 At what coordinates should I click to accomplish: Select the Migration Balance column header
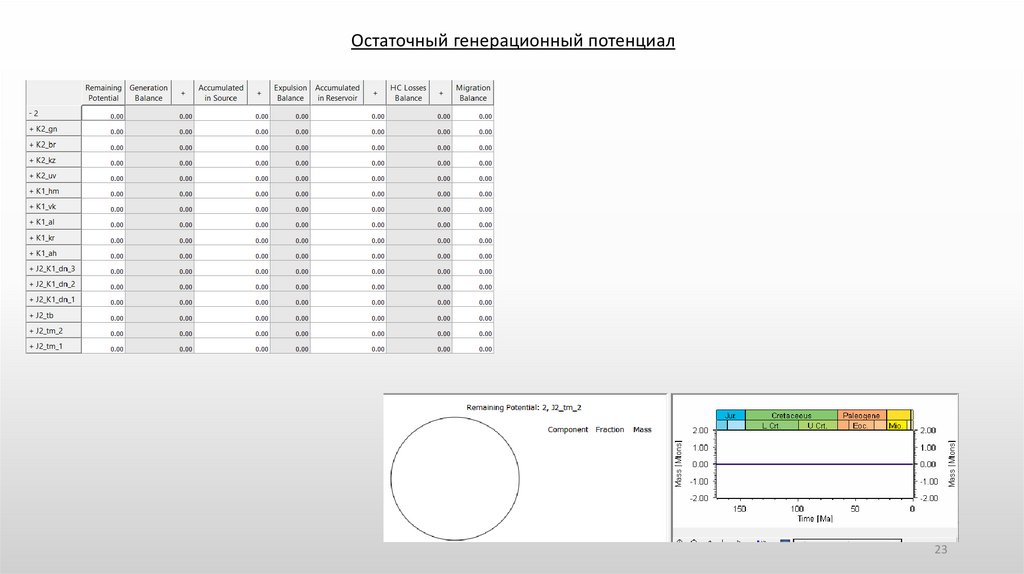tap(473, 93)
